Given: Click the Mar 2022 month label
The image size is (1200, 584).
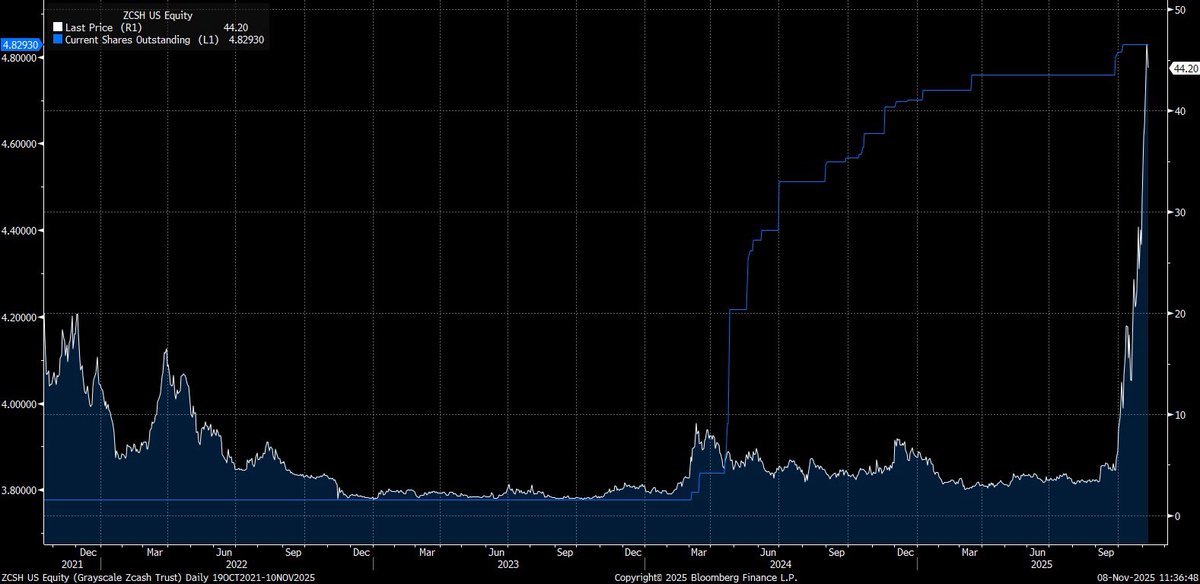Looking at the screenshot, I should (x=155, y=551).
